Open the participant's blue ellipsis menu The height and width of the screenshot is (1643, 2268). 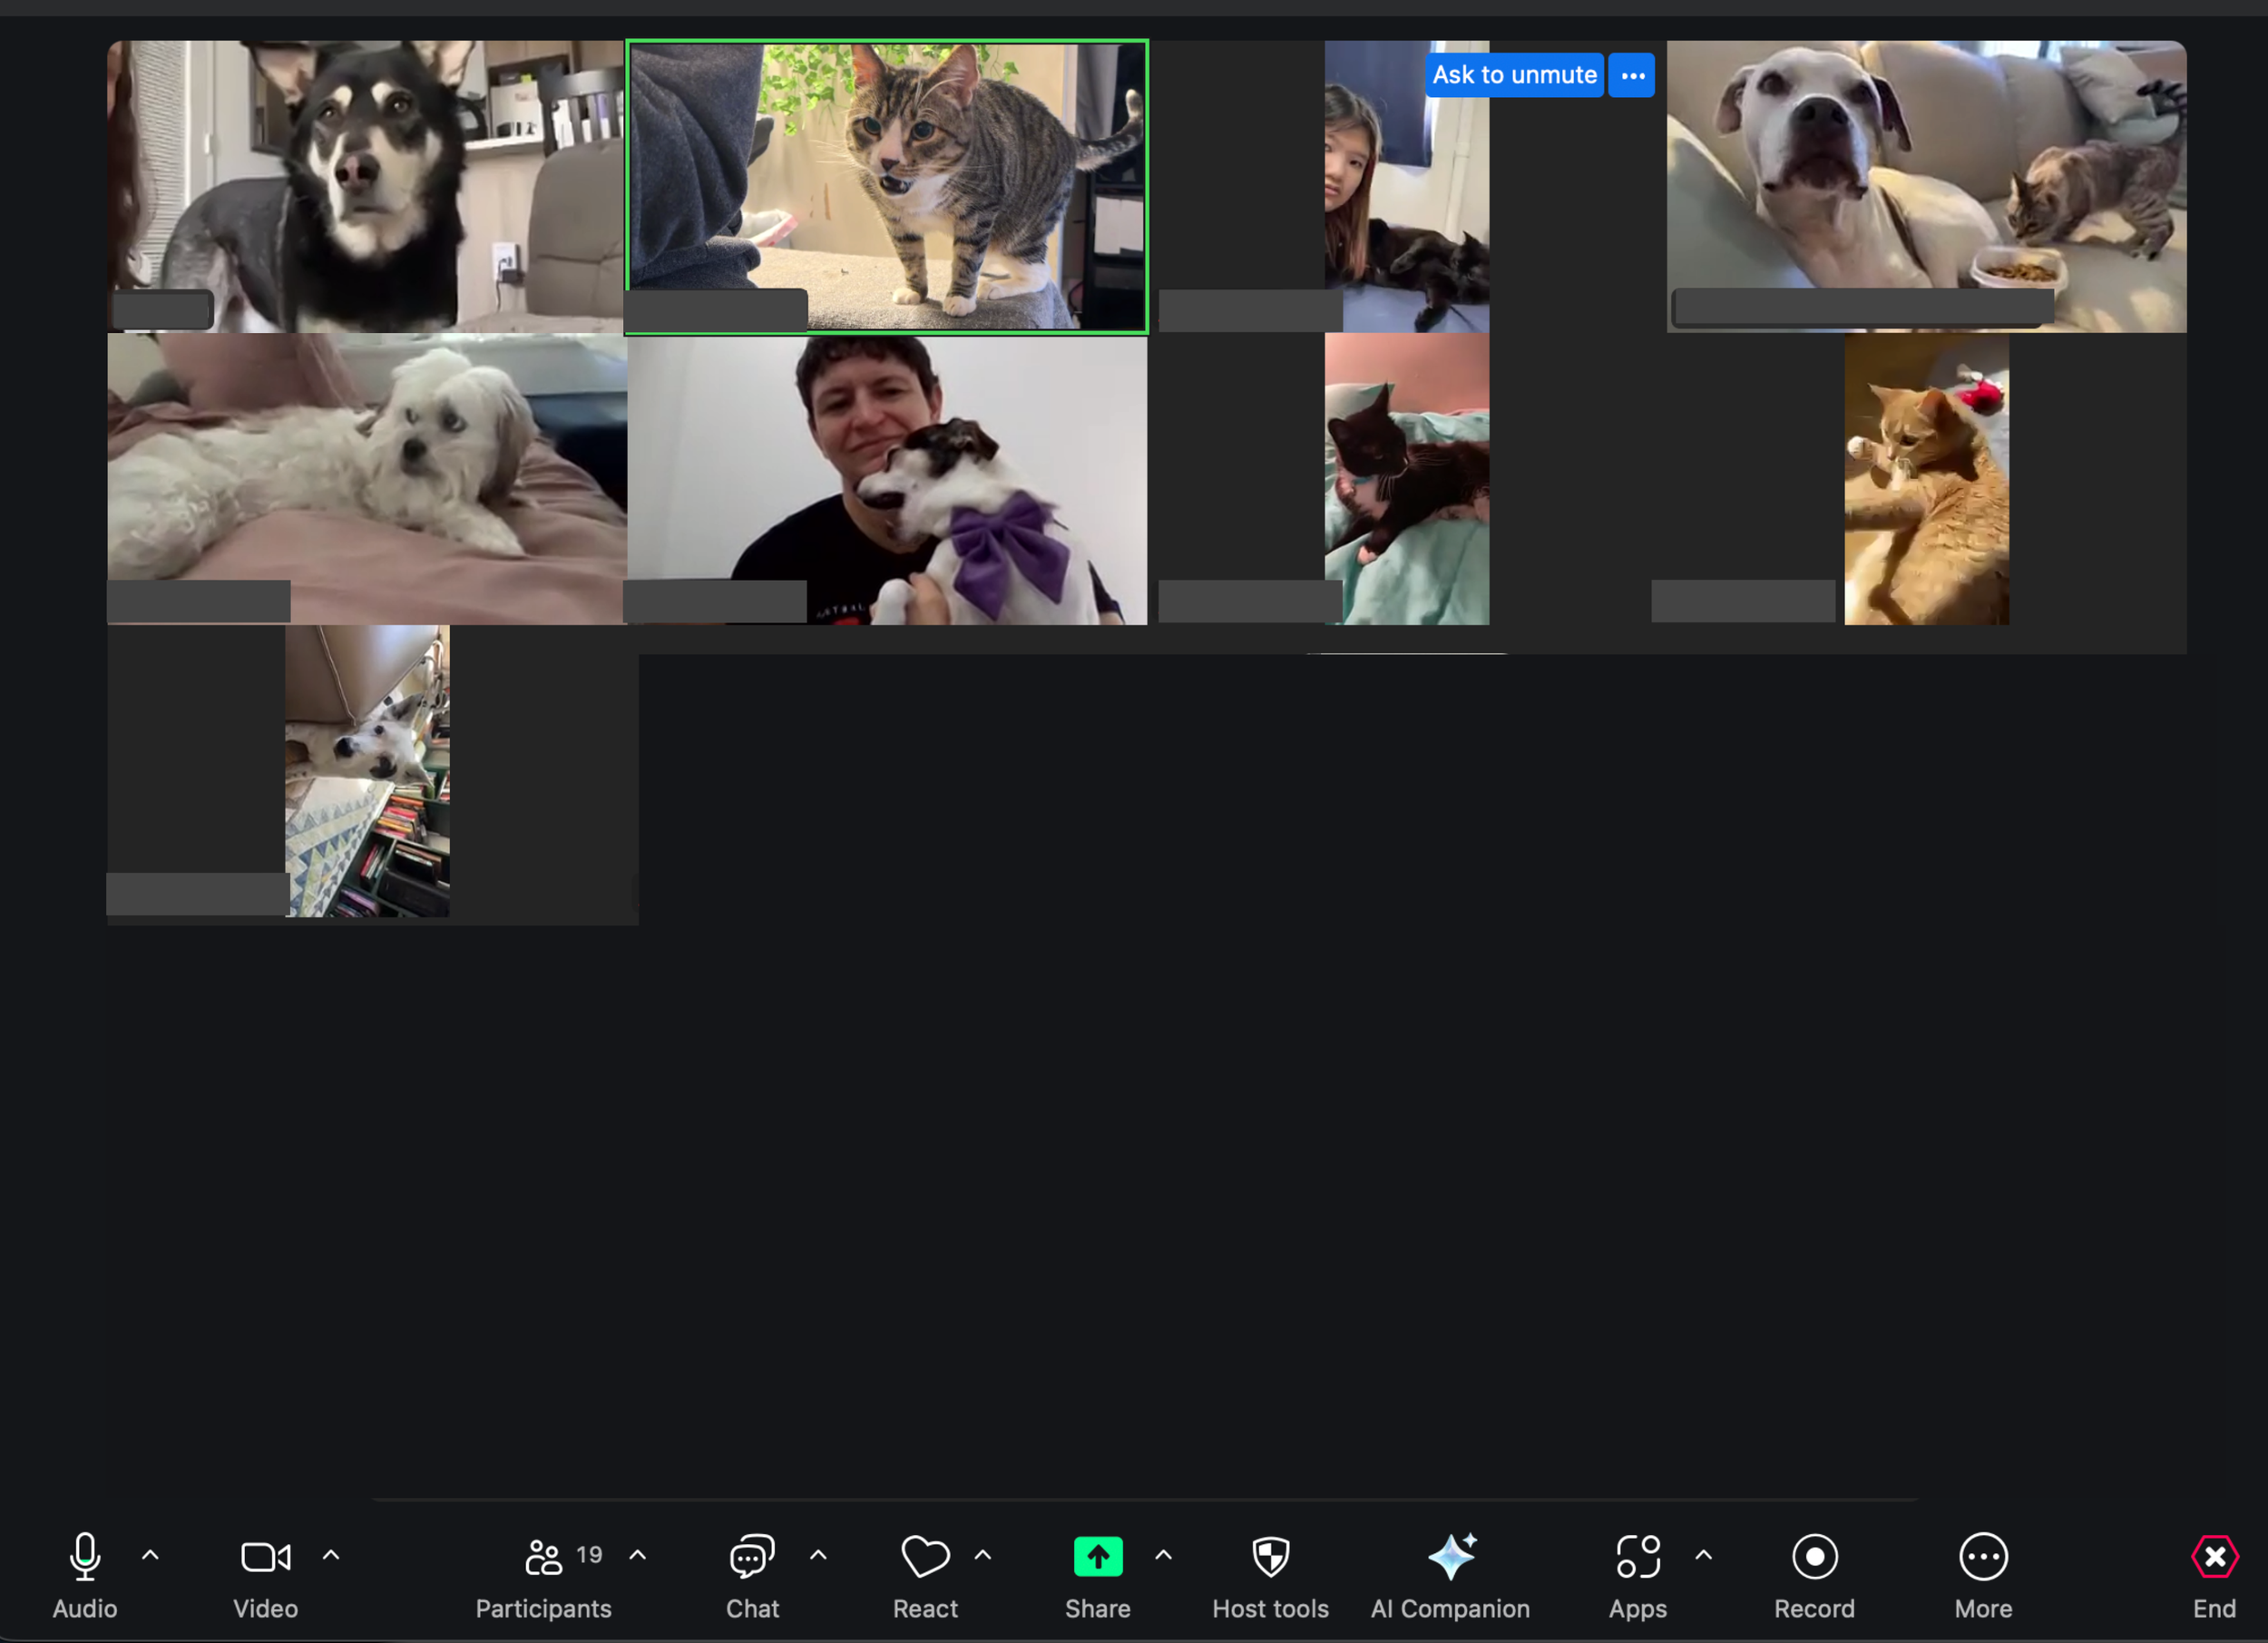pyautogui.click(x=1632, y=74)
